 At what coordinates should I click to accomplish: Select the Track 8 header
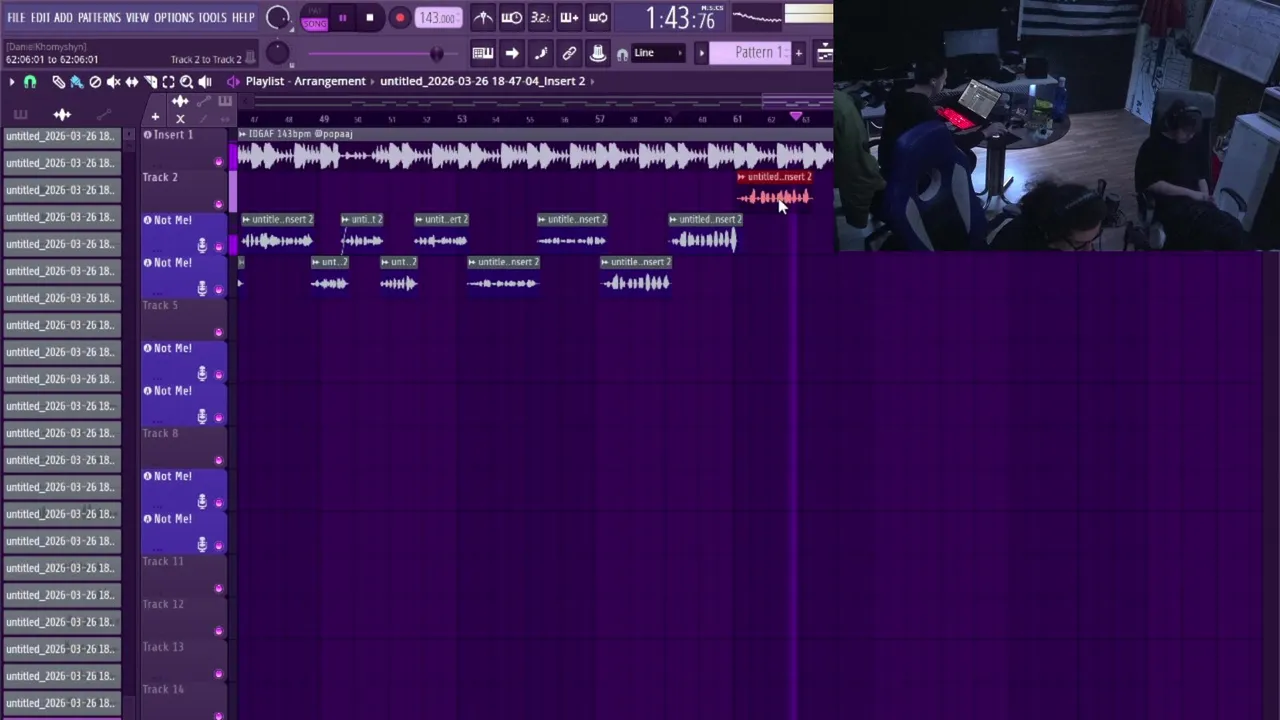tap(184, 446)
